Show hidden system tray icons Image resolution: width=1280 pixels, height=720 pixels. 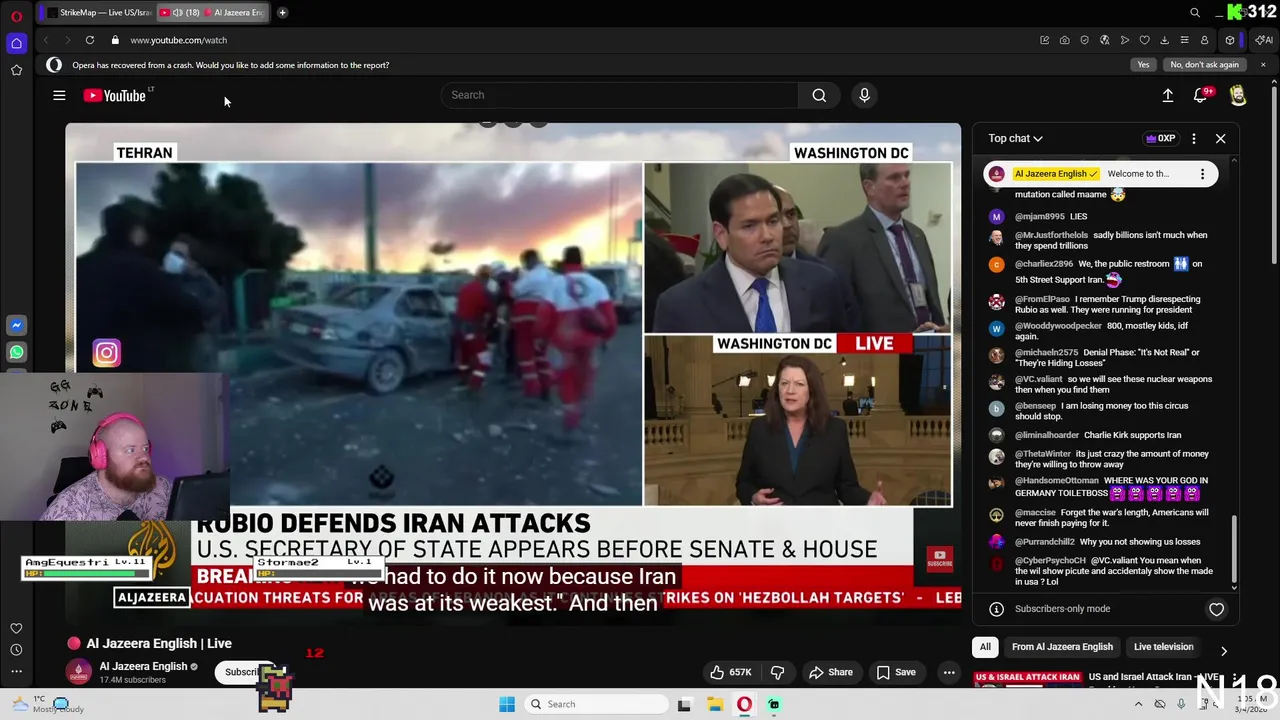[1138, 704]
